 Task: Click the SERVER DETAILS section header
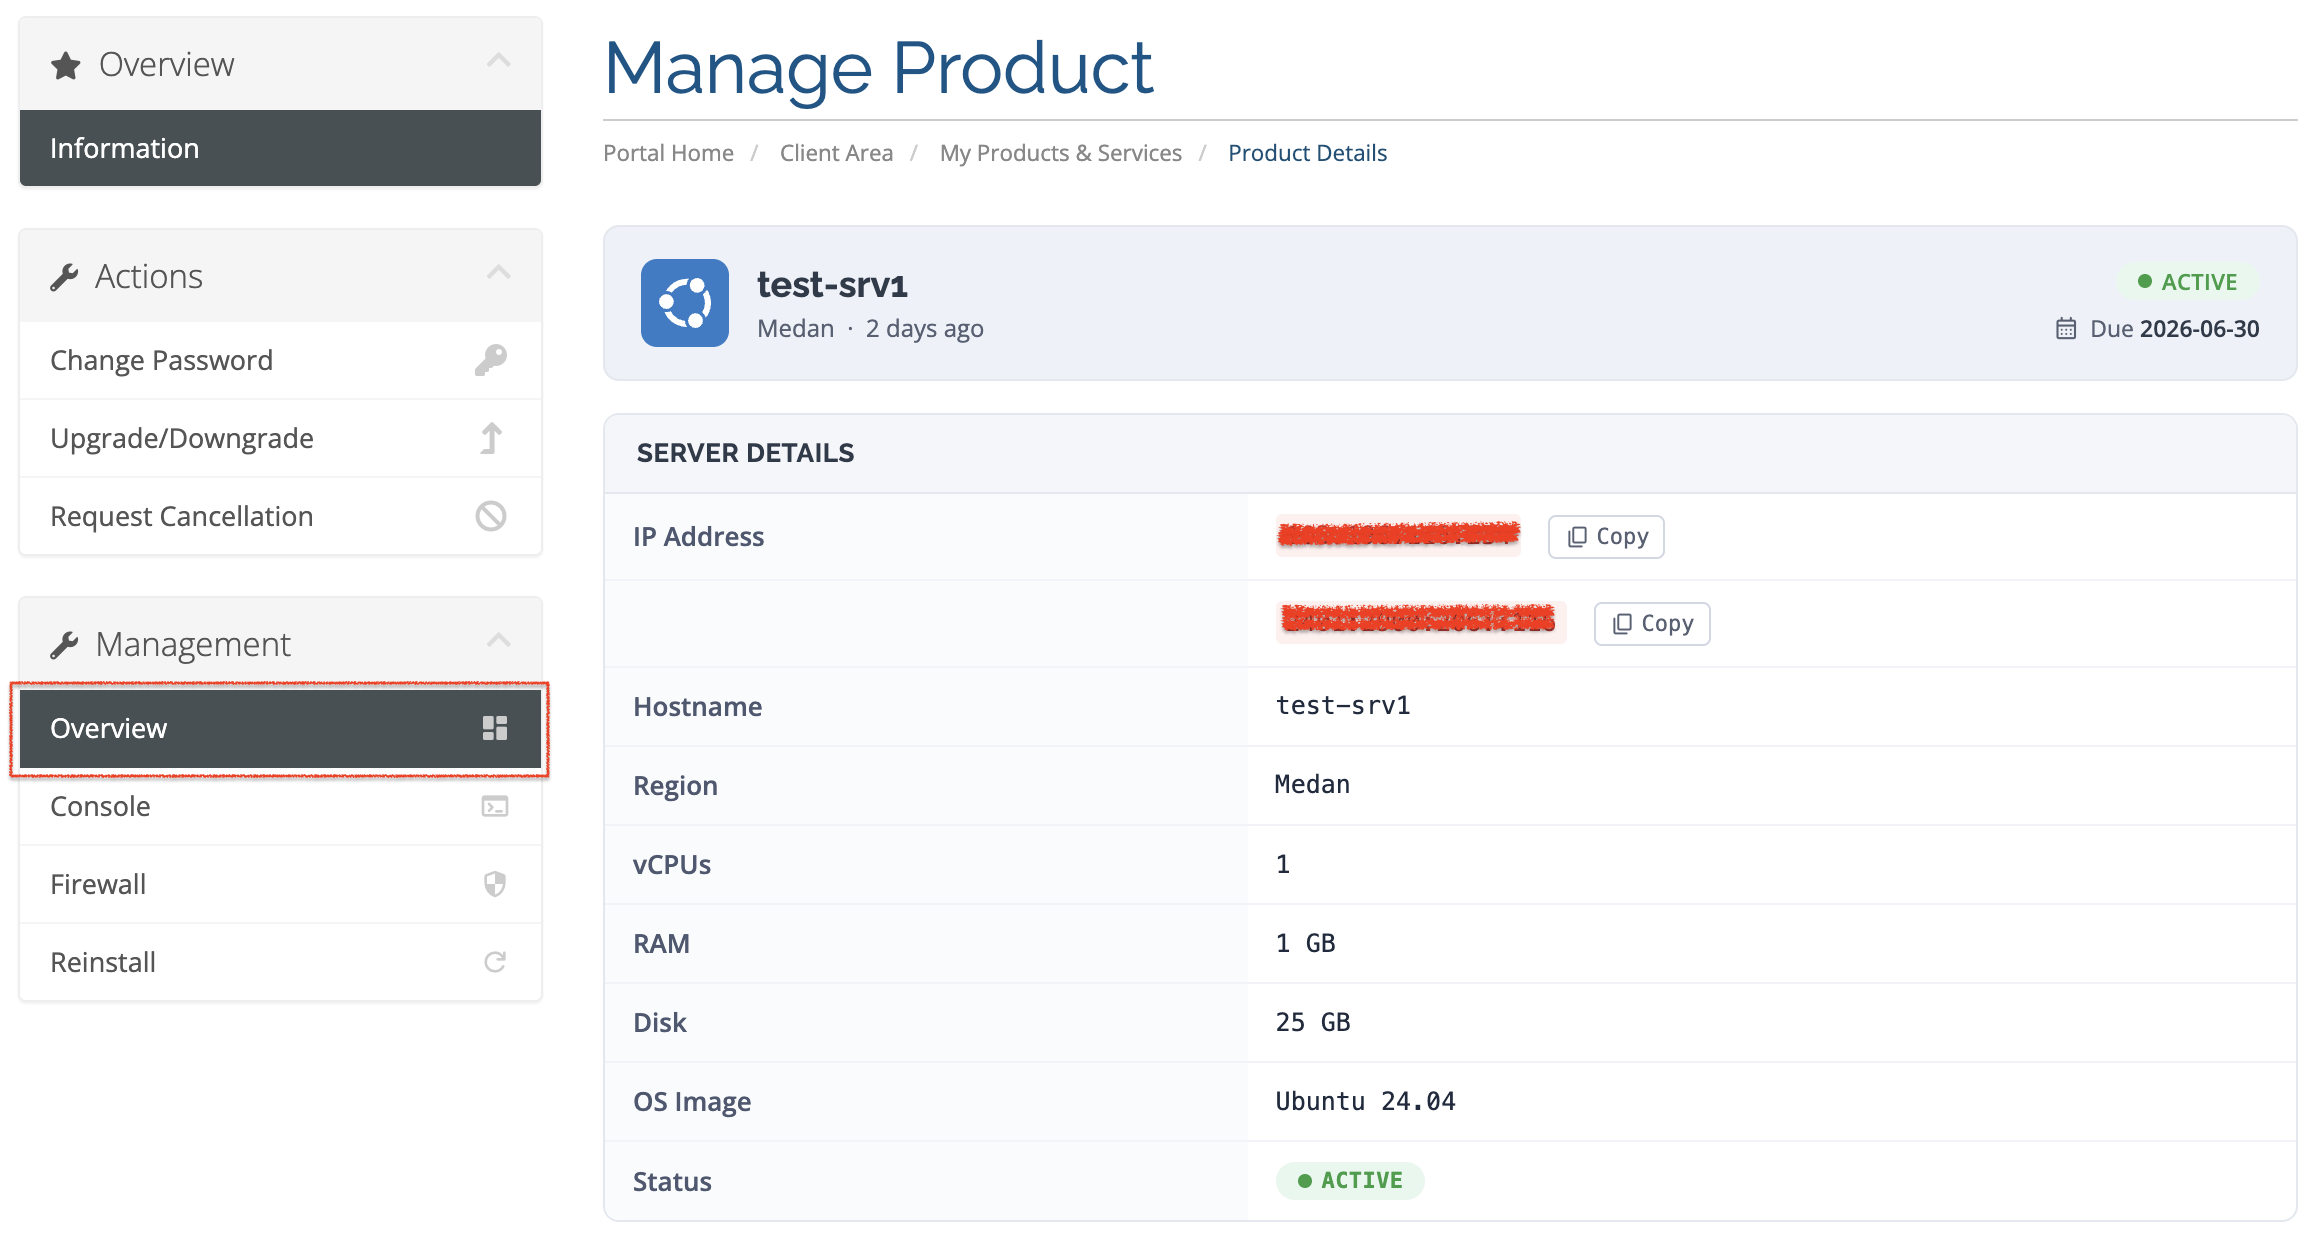point(745,453)
